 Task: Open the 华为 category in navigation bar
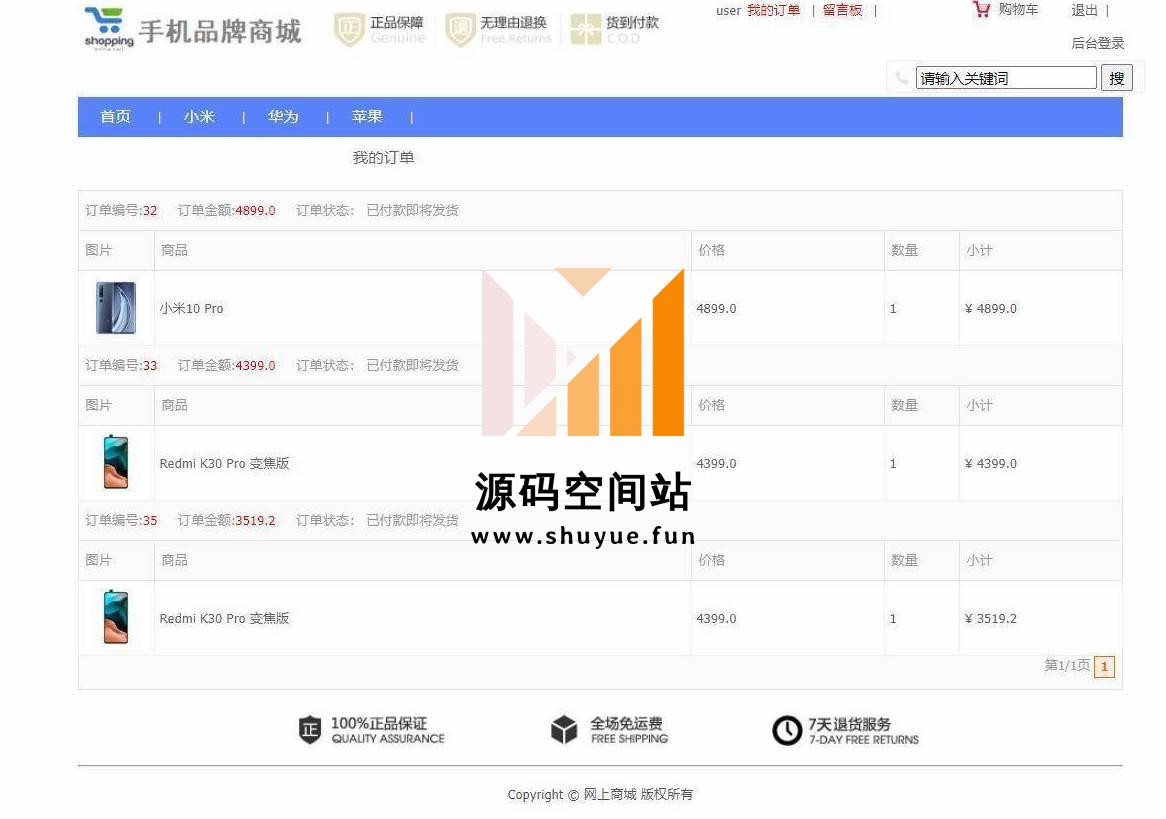click(283, 117)
